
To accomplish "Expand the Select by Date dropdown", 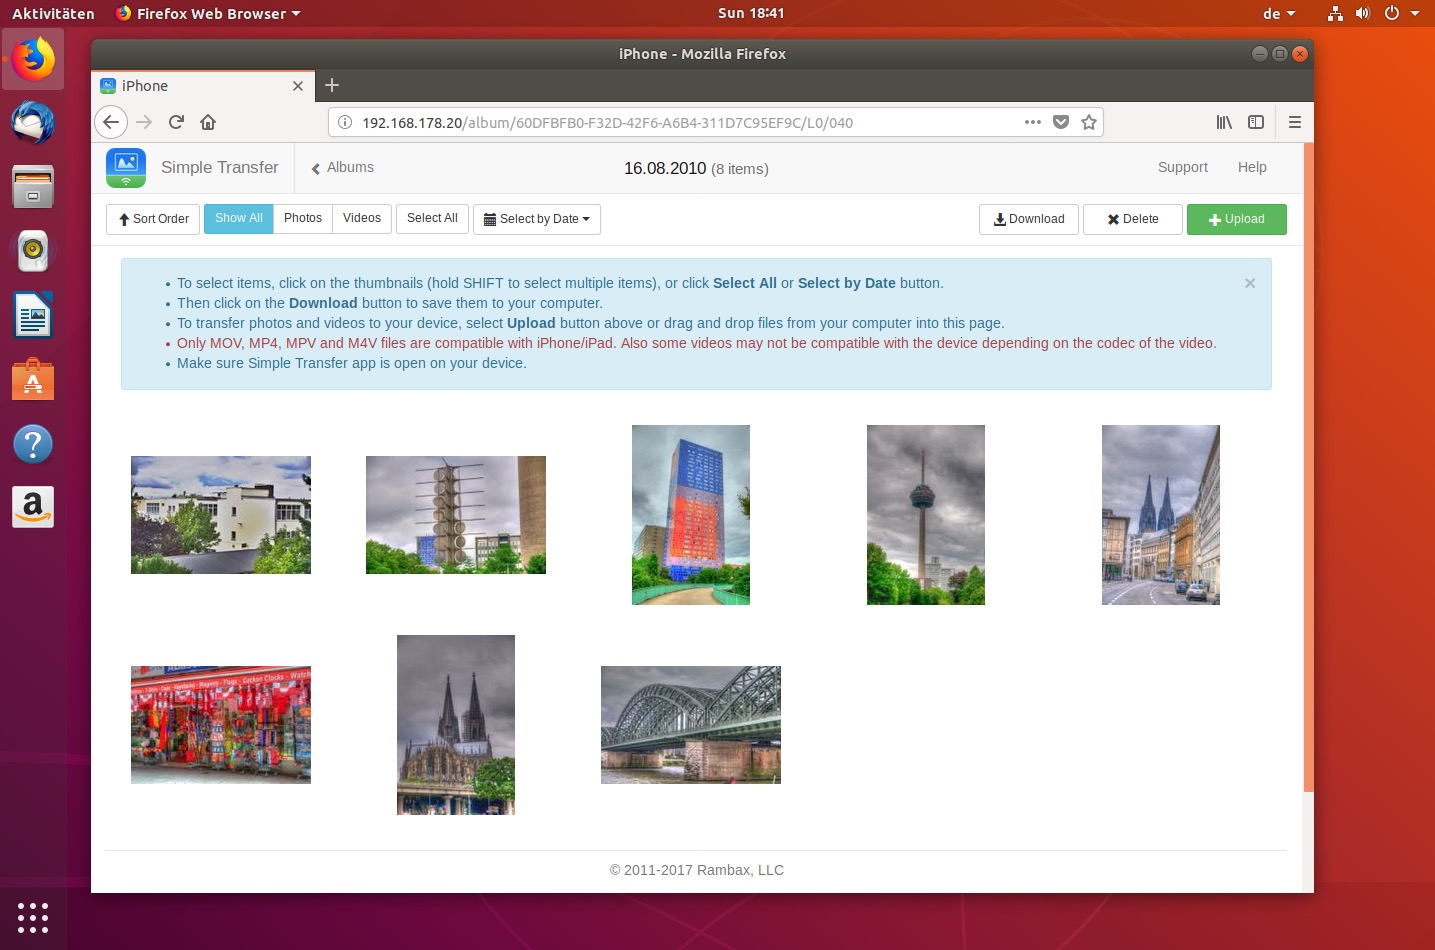I will (537, 219).
